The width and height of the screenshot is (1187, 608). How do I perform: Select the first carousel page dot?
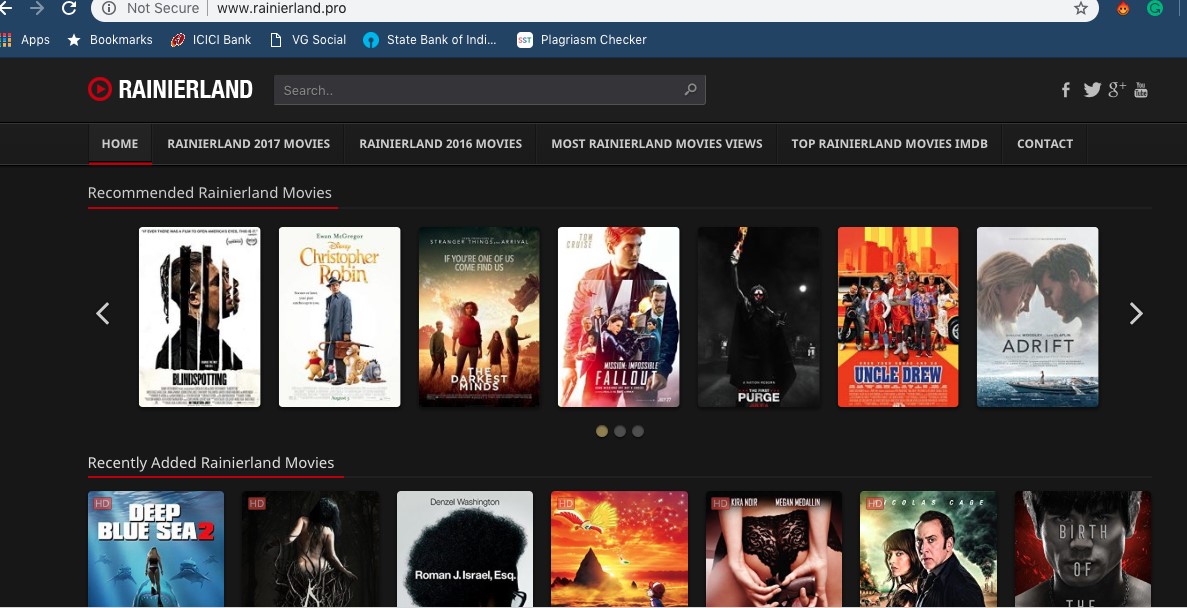[x=602, y=431]
